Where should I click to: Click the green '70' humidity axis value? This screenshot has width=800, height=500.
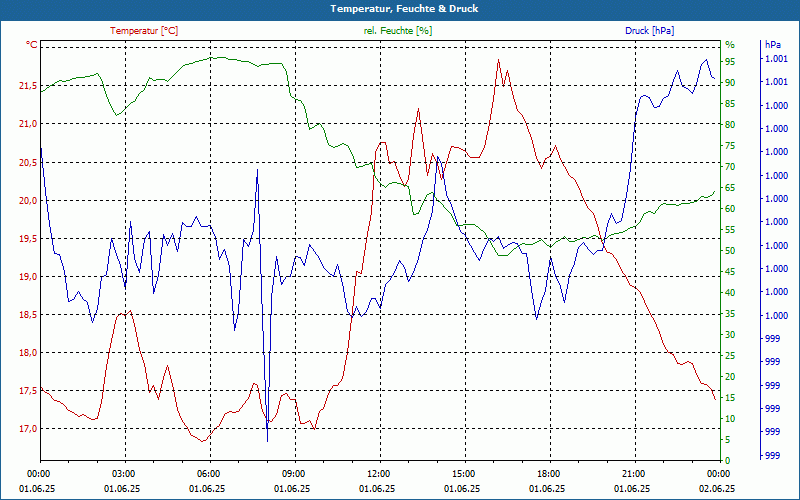click(x=730, y=167)
